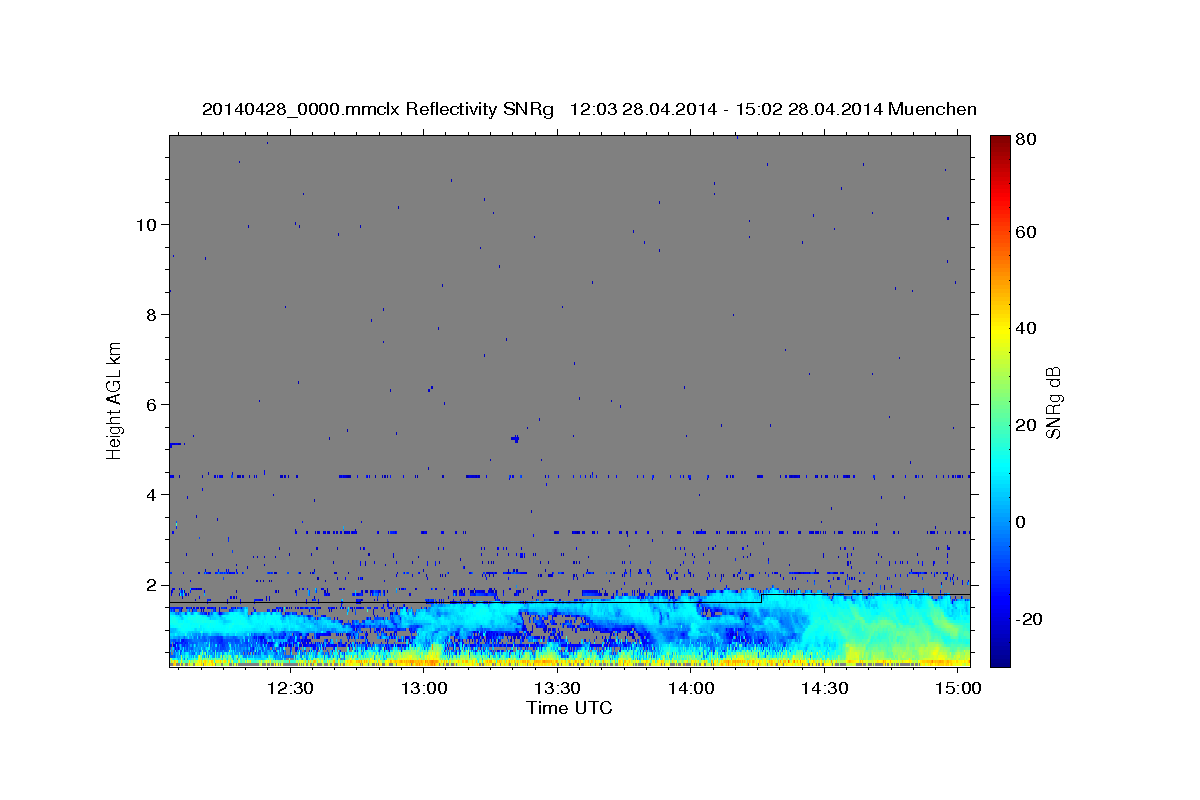Click the colorbar value 60
This screenshot has width=1200, height=800.
[1027, 232]
